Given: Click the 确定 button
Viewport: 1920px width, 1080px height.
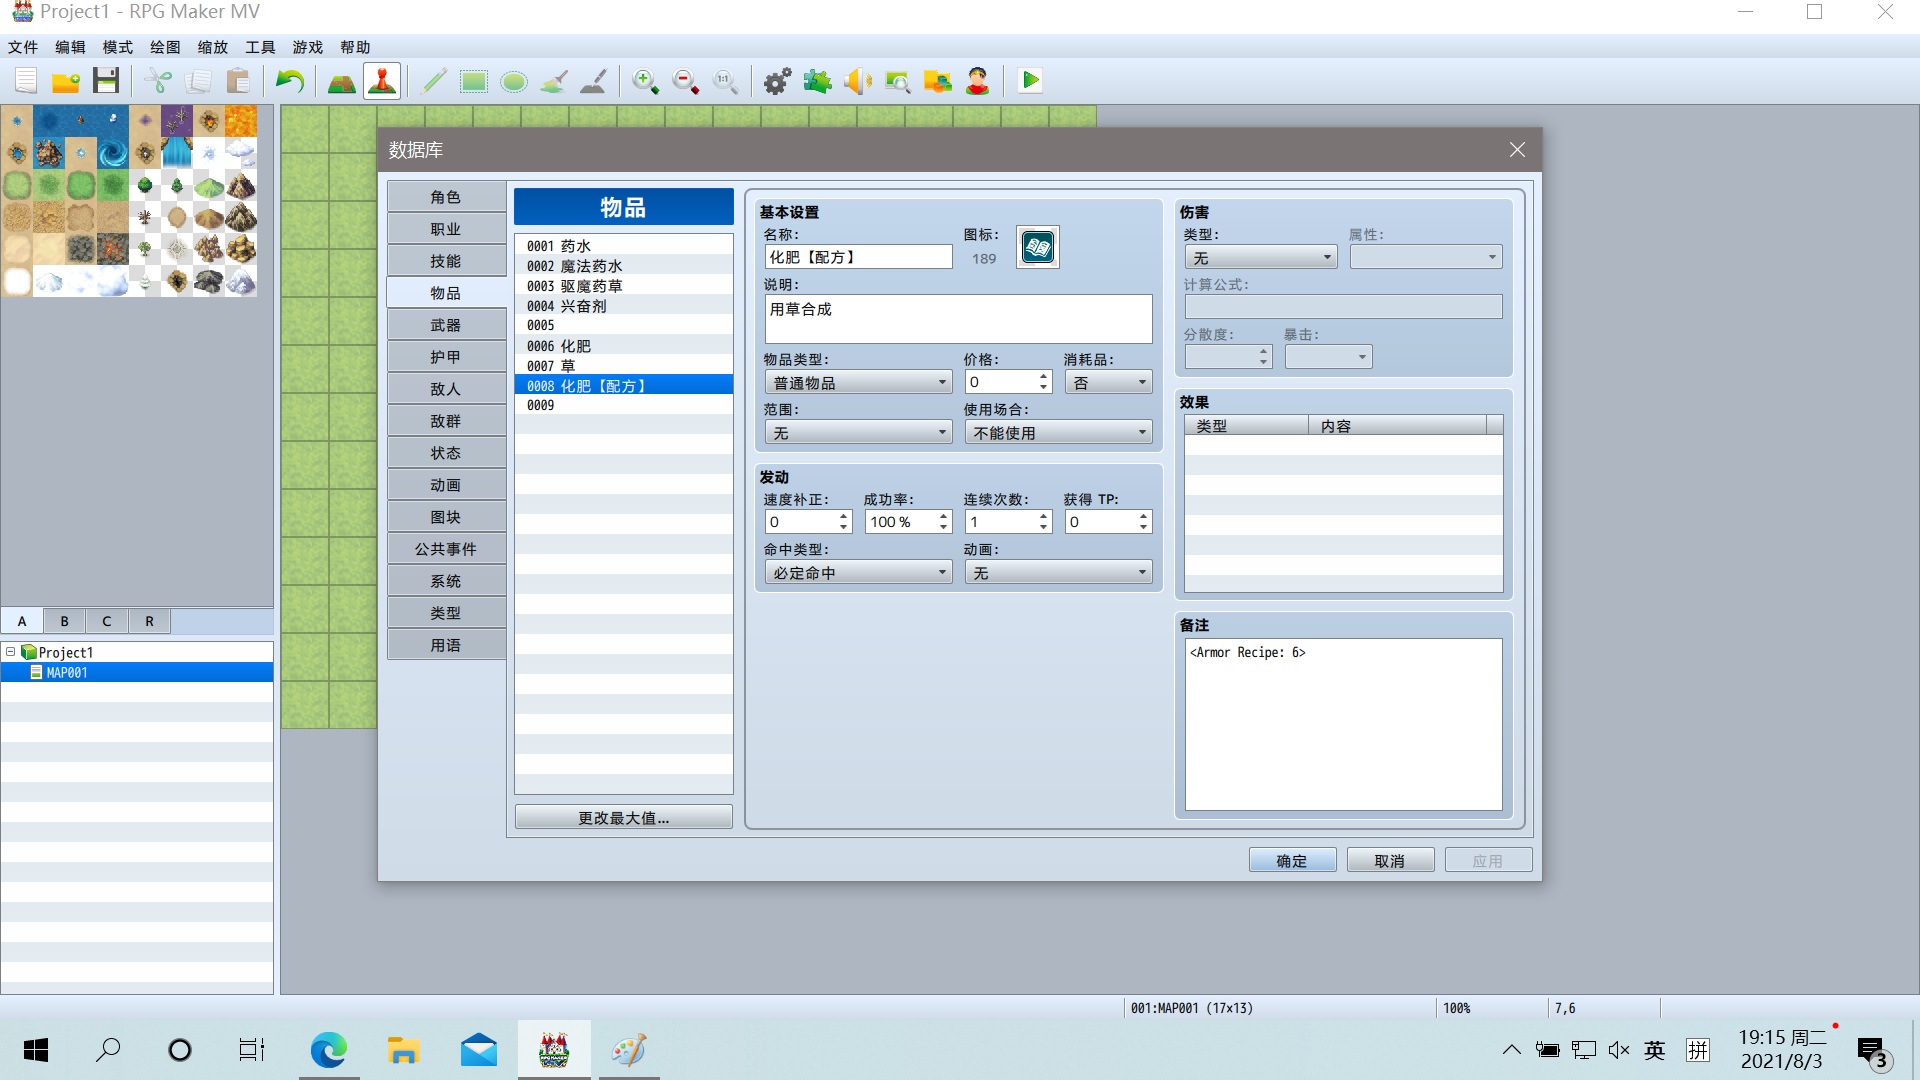Looking at the screenshot, I should pyautogui.click(x=1292, y=860).
